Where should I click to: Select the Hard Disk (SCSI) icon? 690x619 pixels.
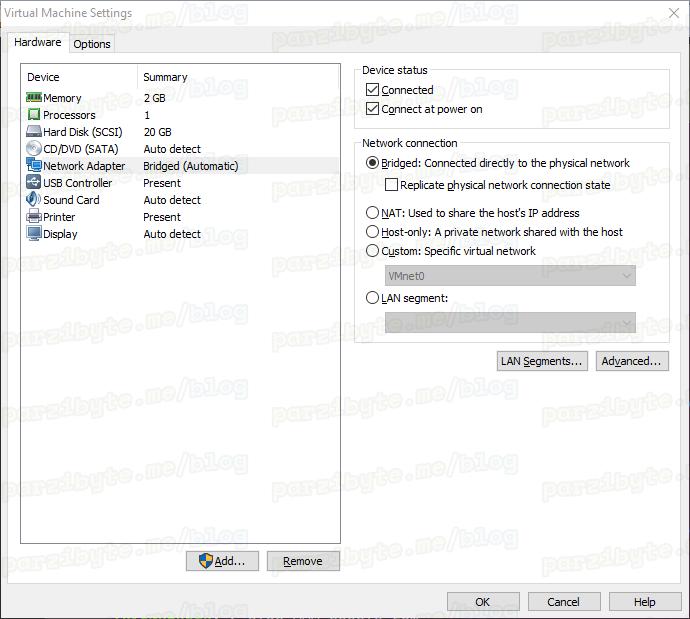tap(34, 132)
